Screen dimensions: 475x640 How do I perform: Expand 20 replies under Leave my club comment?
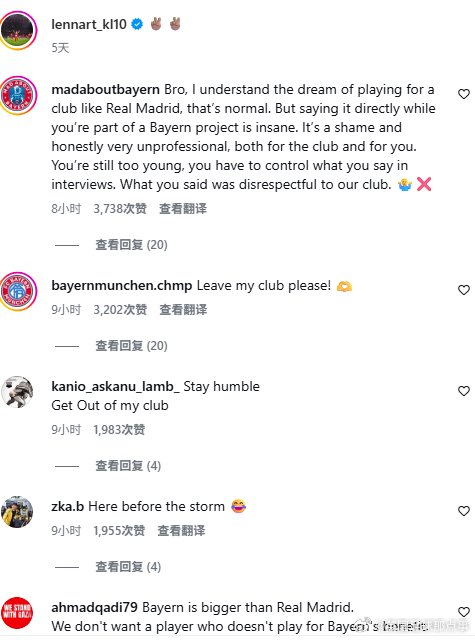click(131, 346)
